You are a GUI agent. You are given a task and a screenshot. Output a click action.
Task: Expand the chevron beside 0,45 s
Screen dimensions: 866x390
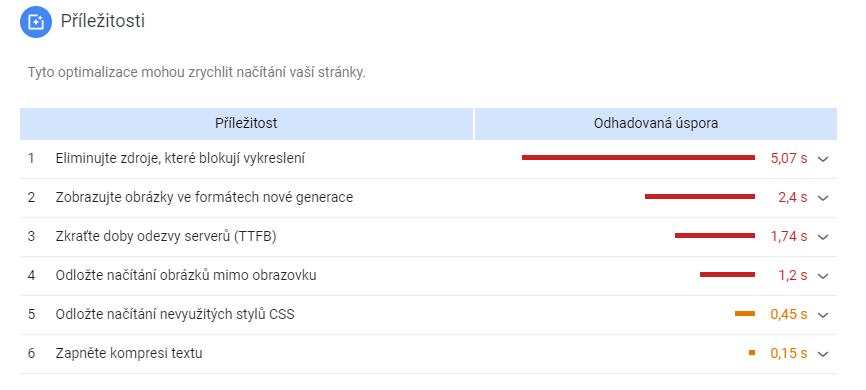823,315
